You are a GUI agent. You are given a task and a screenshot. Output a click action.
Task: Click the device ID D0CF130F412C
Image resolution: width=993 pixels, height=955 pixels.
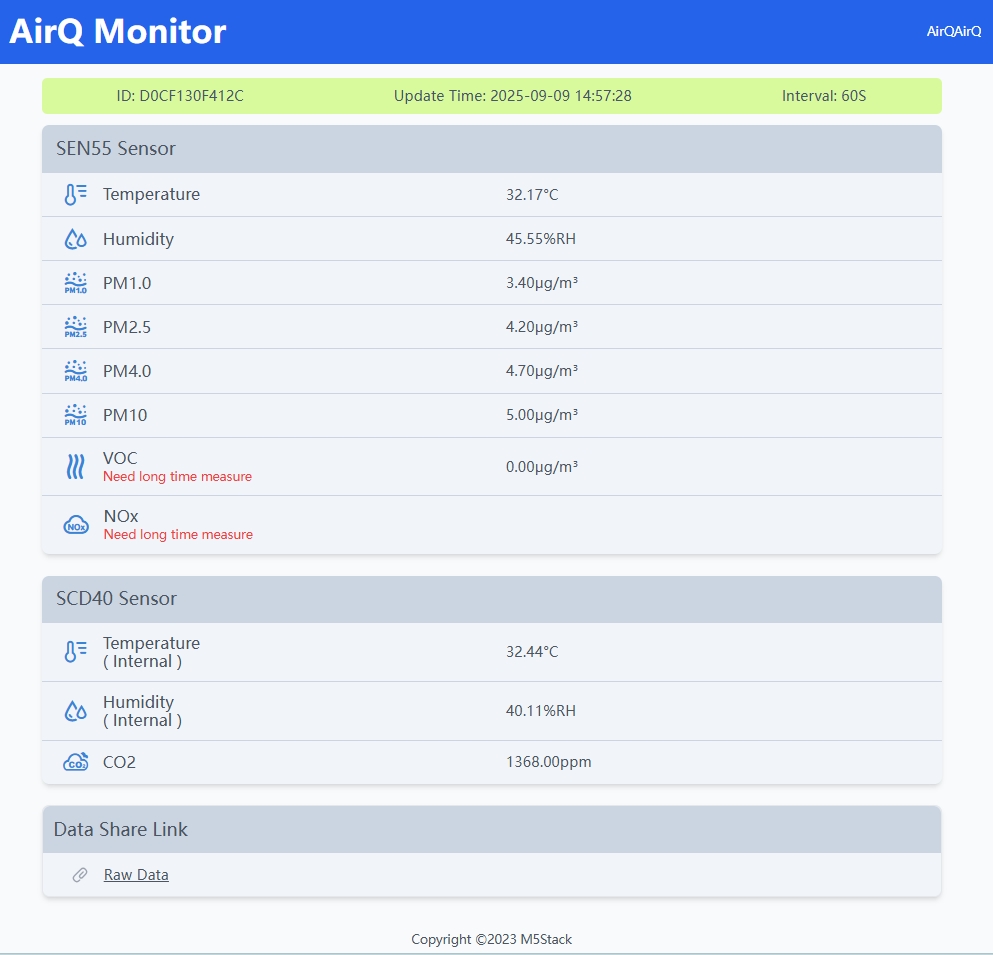point(180,96)
